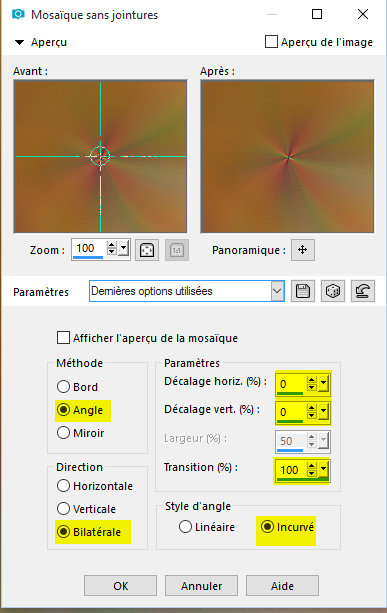The width and height of the screenshot is (387, 613).
Task: Choose the Linéaire angle style option
Action: tap(185, 527)
